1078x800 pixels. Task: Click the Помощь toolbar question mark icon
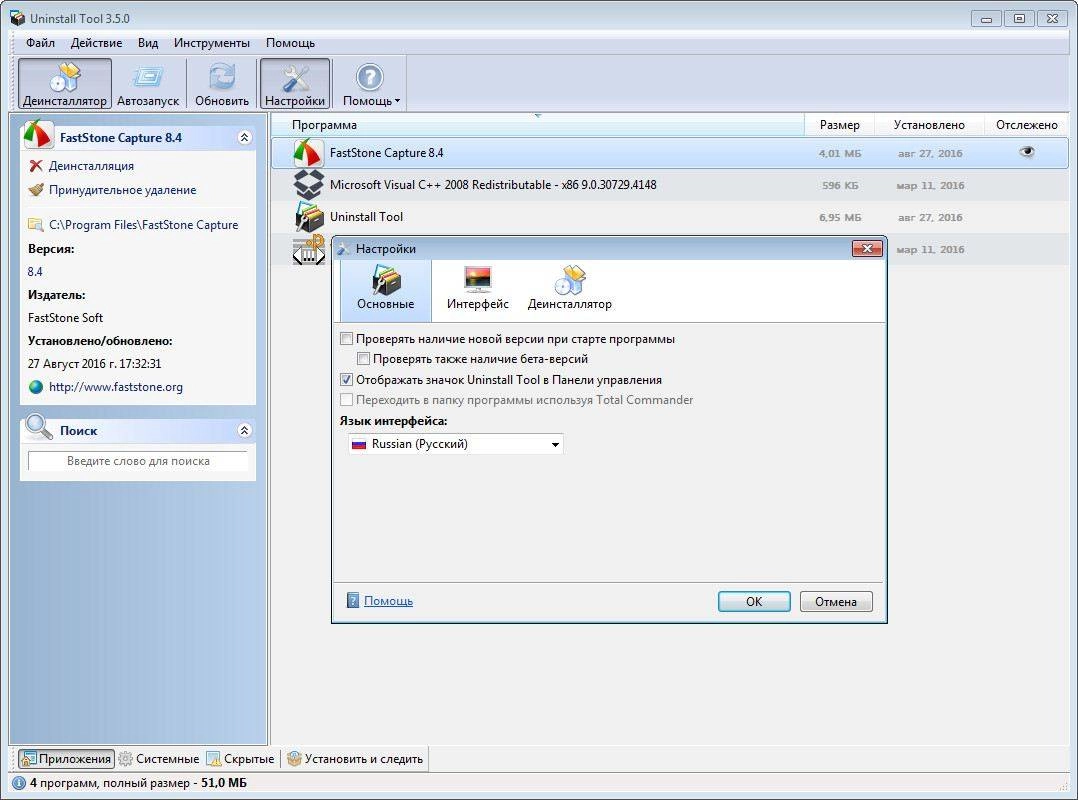click(369, 77)
